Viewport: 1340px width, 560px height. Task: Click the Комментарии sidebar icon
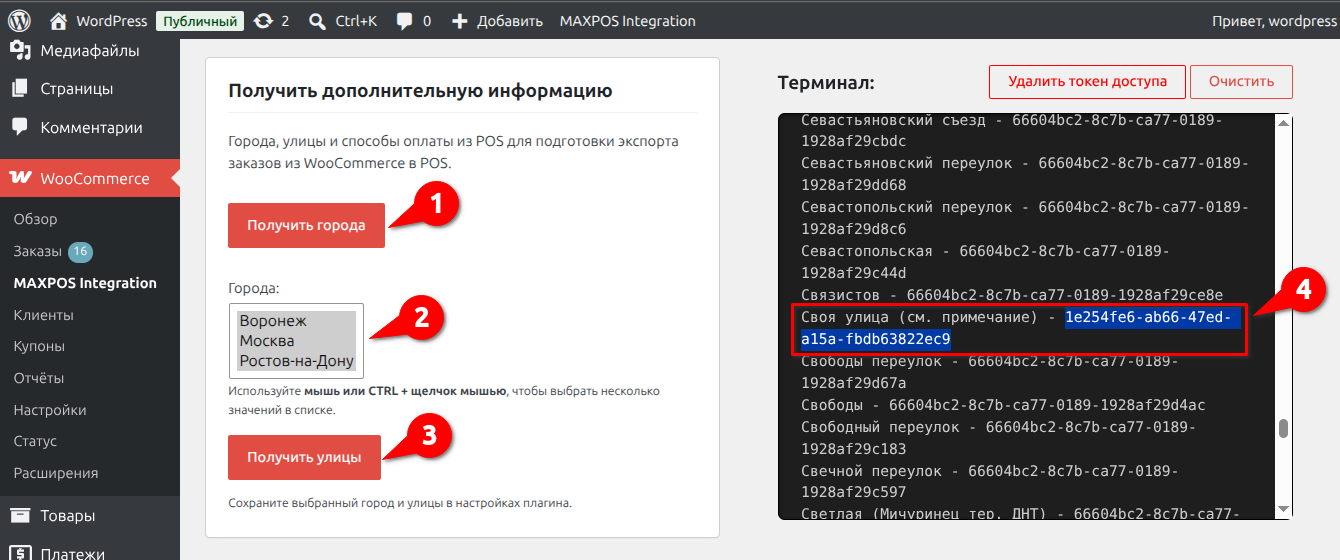[20, 127]
